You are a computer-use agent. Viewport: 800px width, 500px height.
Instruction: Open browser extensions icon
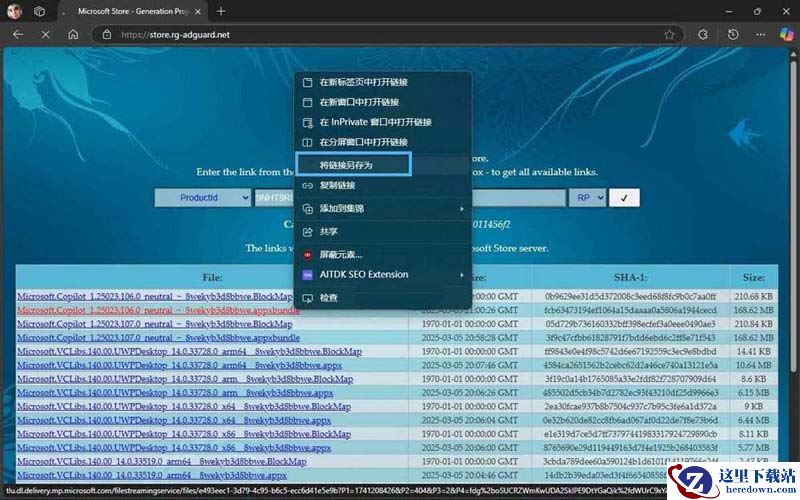point(703,35)
